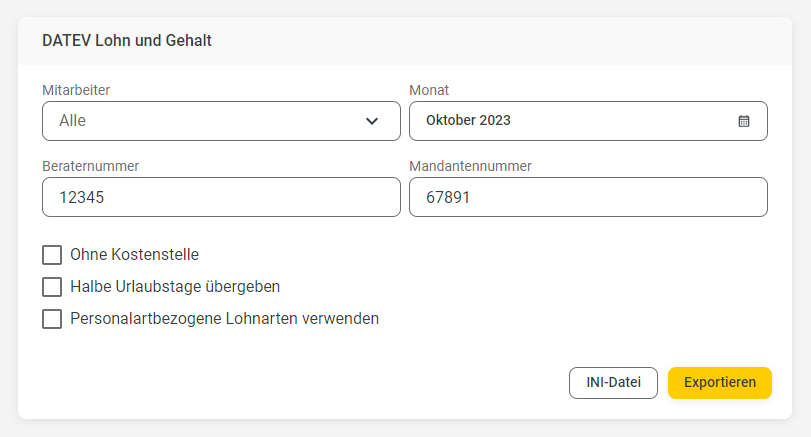811x437 pixels.
Task: Click the Beraternummer field label
Action: click(x=91, y=166)
